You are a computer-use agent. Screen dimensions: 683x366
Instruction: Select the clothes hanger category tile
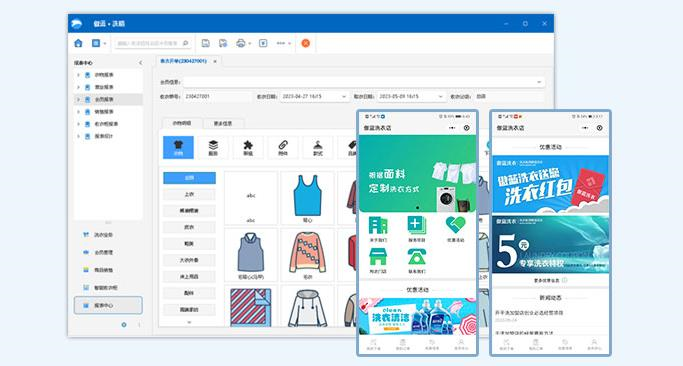click(318, 147)
